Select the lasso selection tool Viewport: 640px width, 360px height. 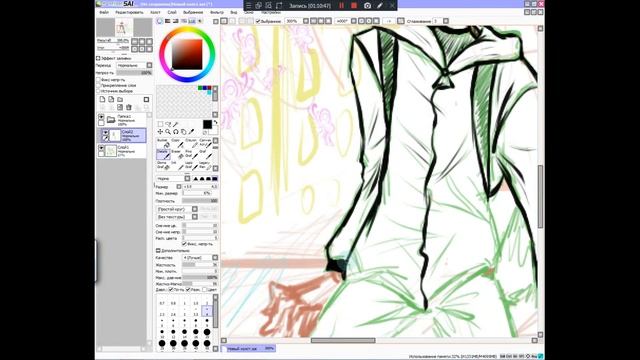click(x=168, y=124)
